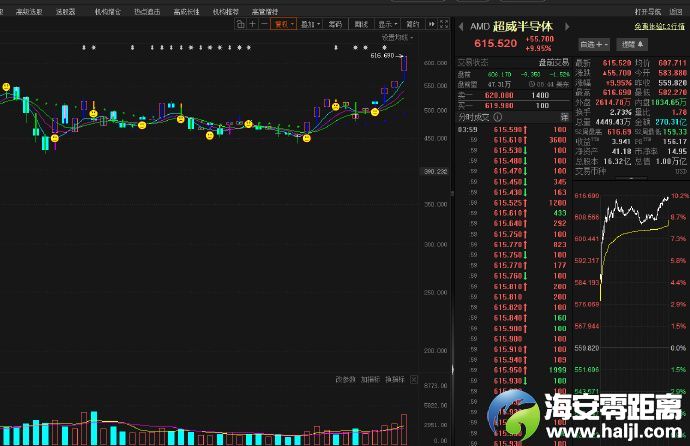Image resolution: width=690 pixels, height=446 pixels.
Task: Click the 分时成交 info icon
Action: [498, 117]
